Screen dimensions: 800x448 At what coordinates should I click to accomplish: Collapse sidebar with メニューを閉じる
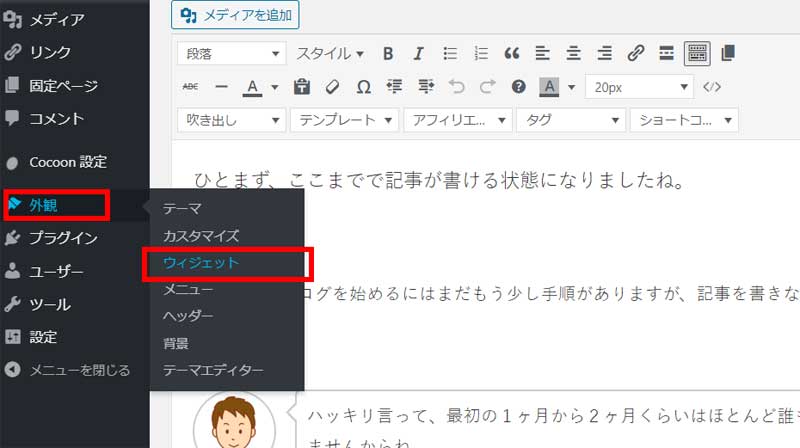tap(79, 370)
